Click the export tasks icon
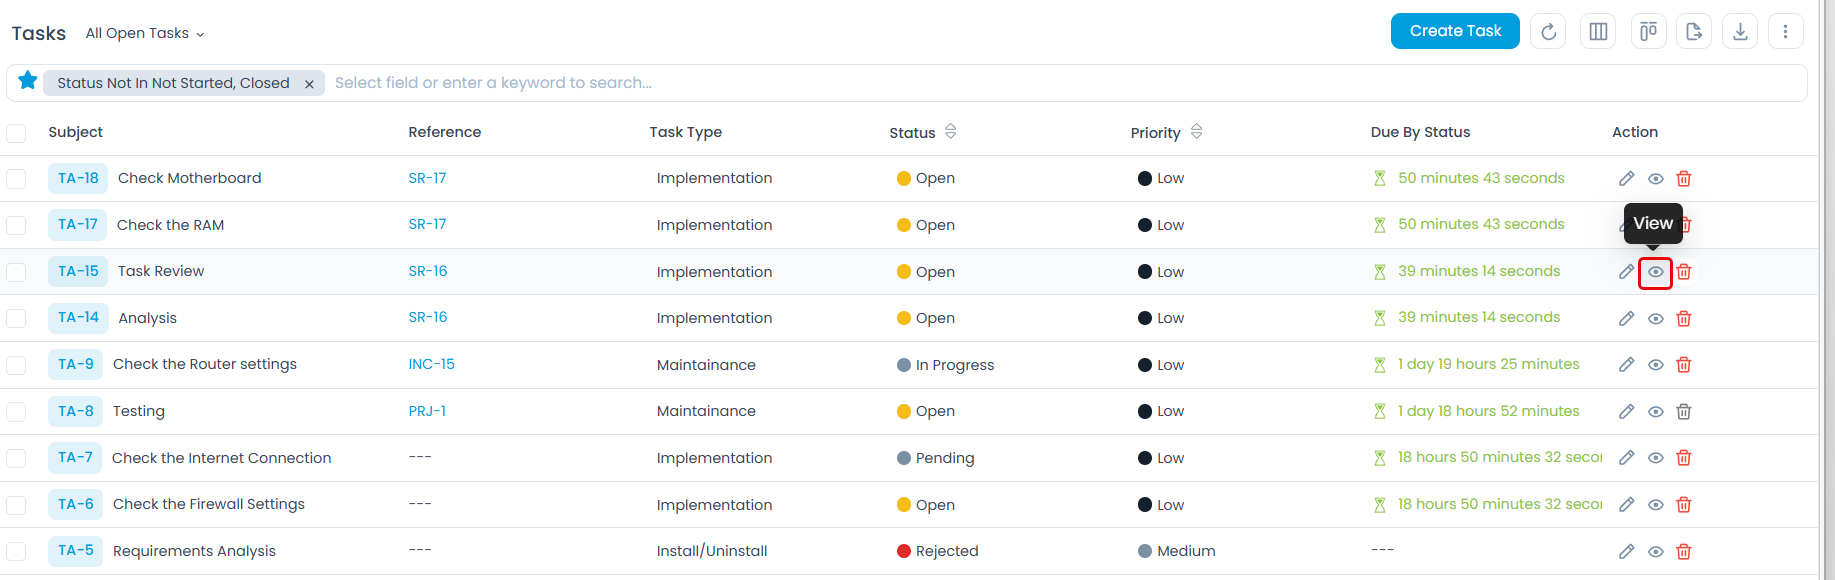This screenshot has width=1835, height=580. click(1694, 32)
